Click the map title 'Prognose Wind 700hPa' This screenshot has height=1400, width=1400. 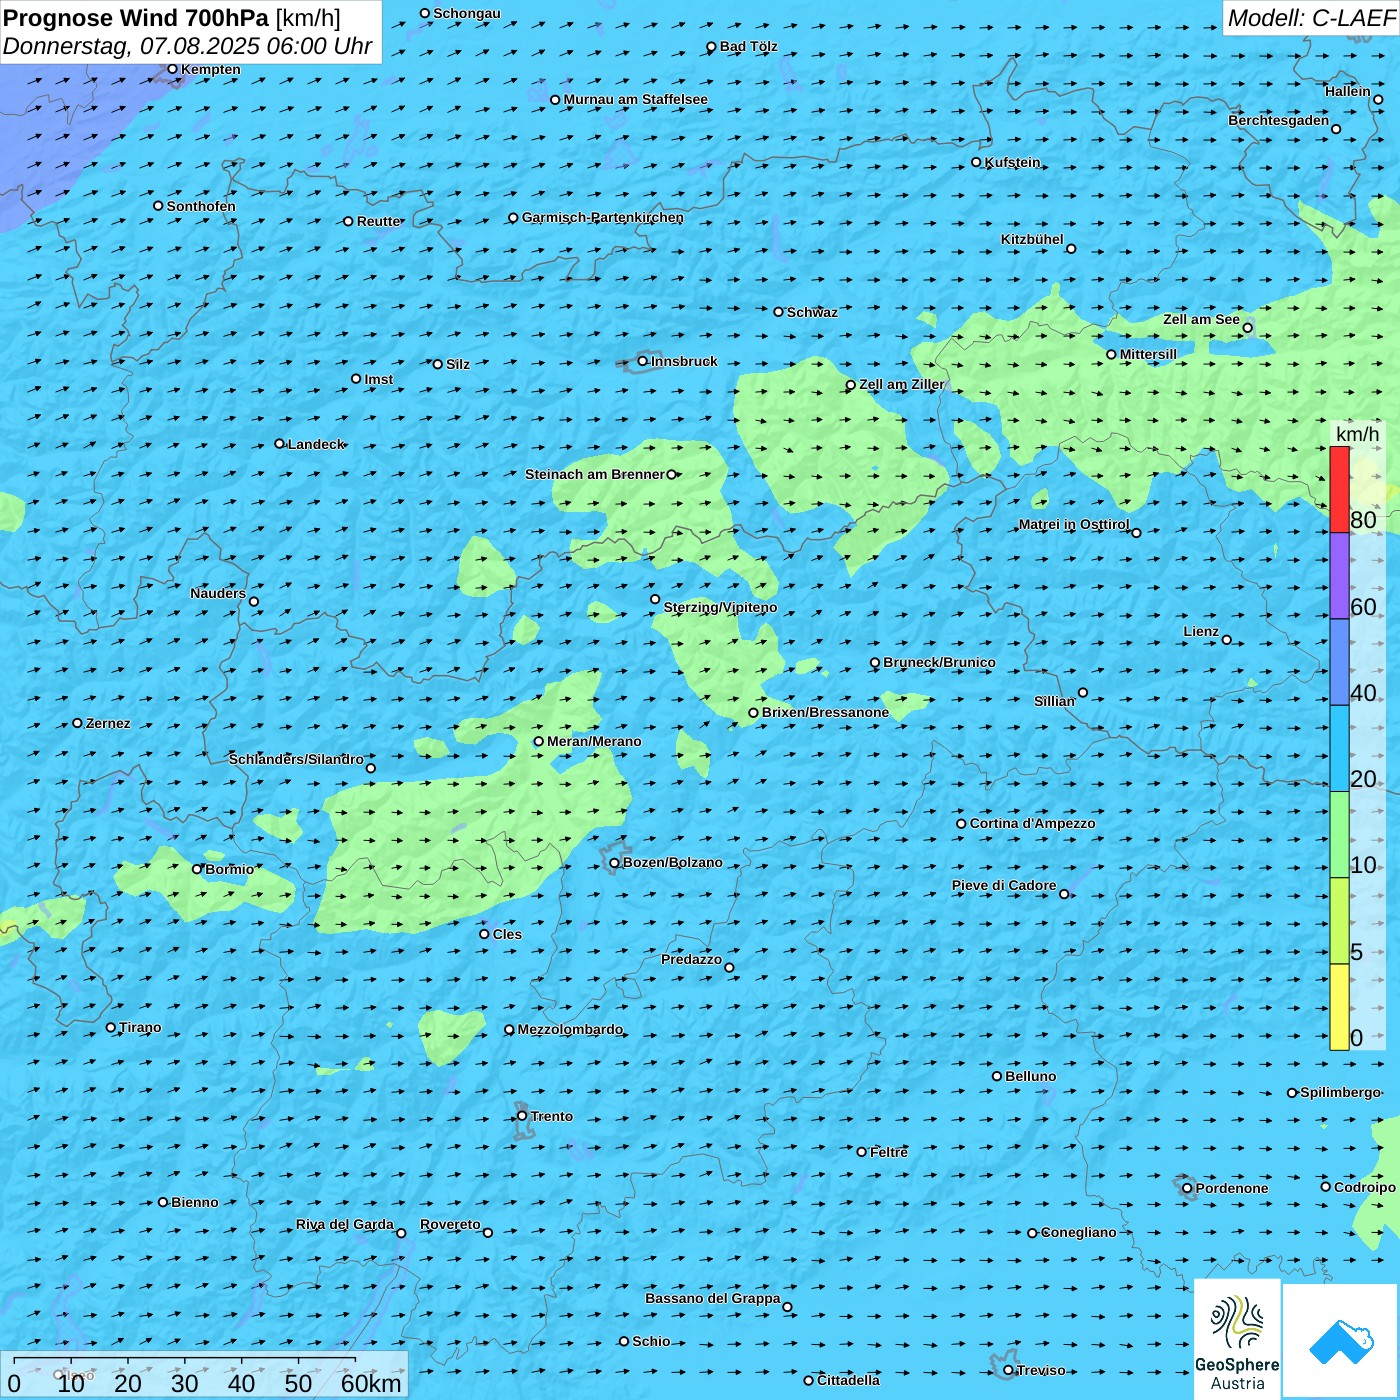(136, 18)
